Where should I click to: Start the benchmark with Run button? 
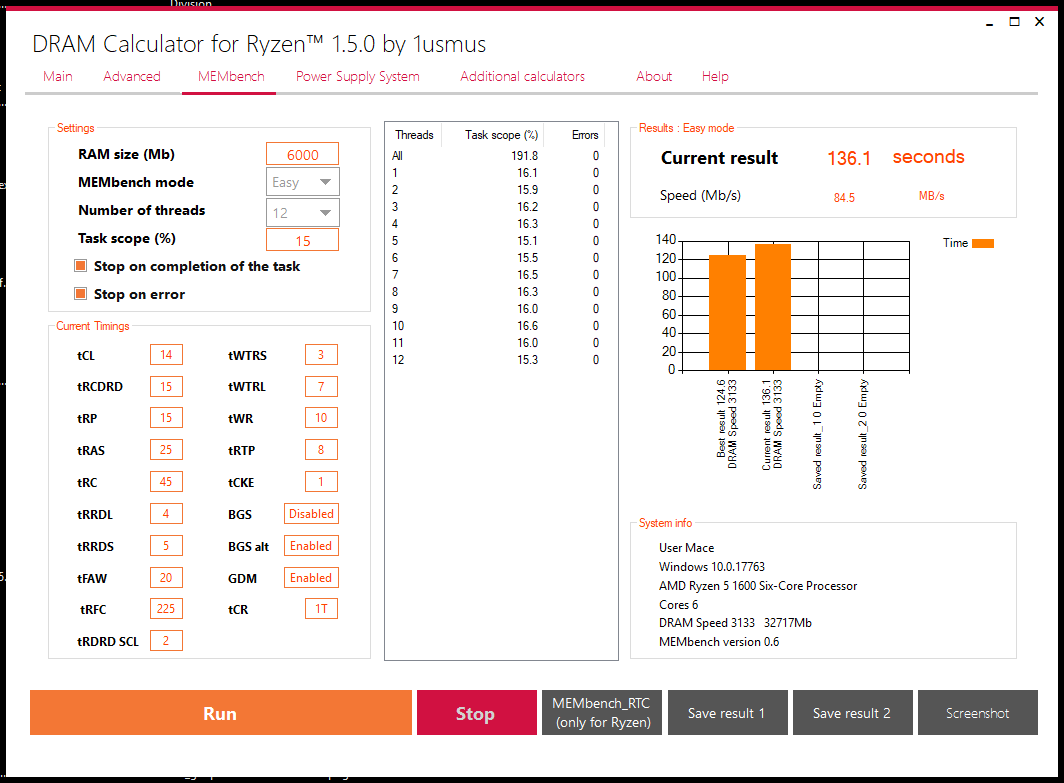coord(221,712)
